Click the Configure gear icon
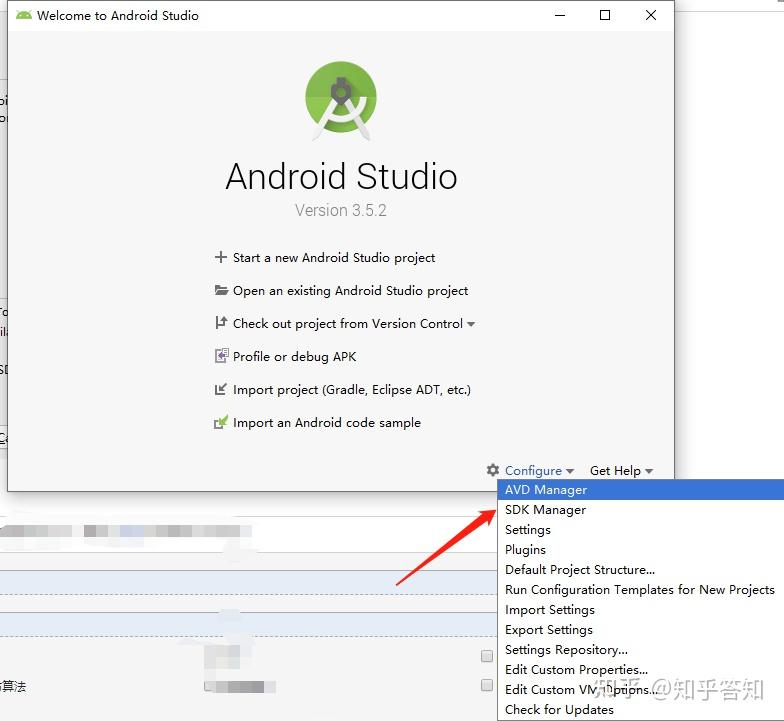The width and height of the screenshot is (784, 721). (x=493, y=470)
